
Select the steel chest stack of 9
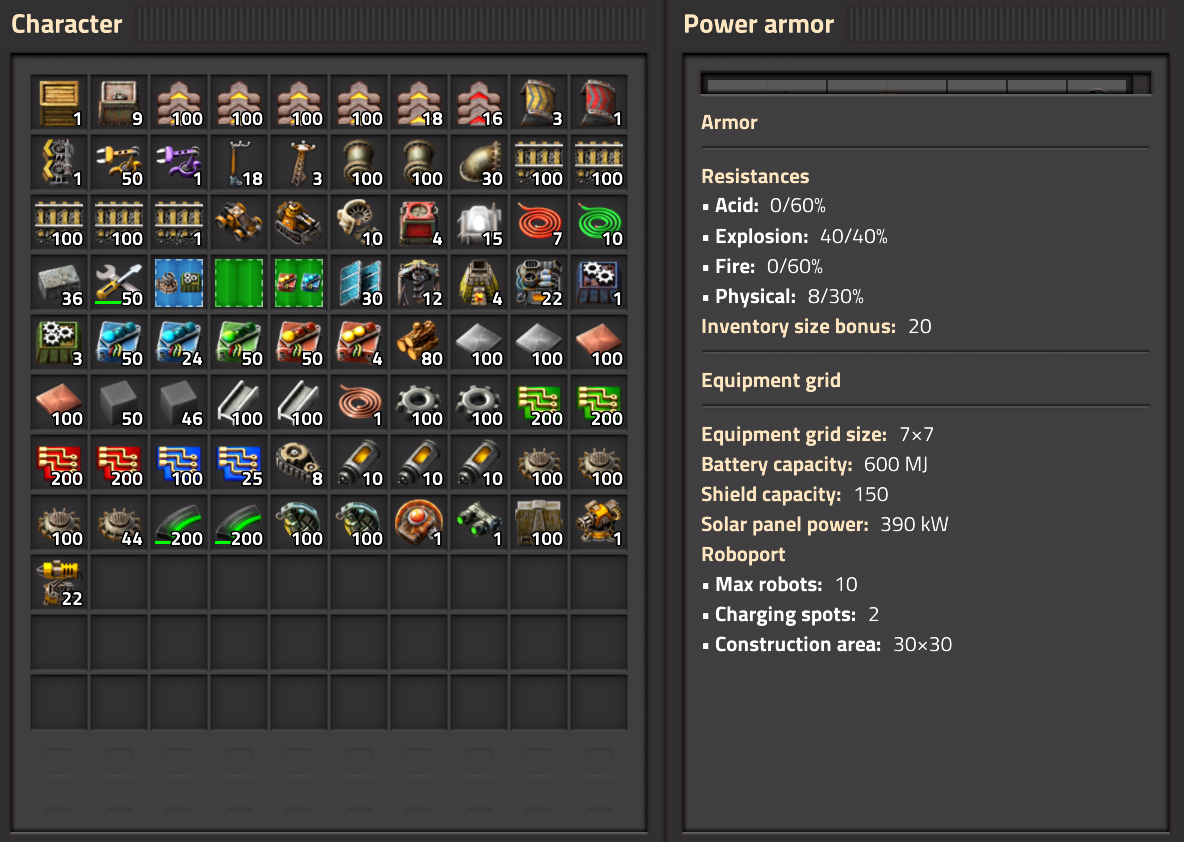[119, 103]
